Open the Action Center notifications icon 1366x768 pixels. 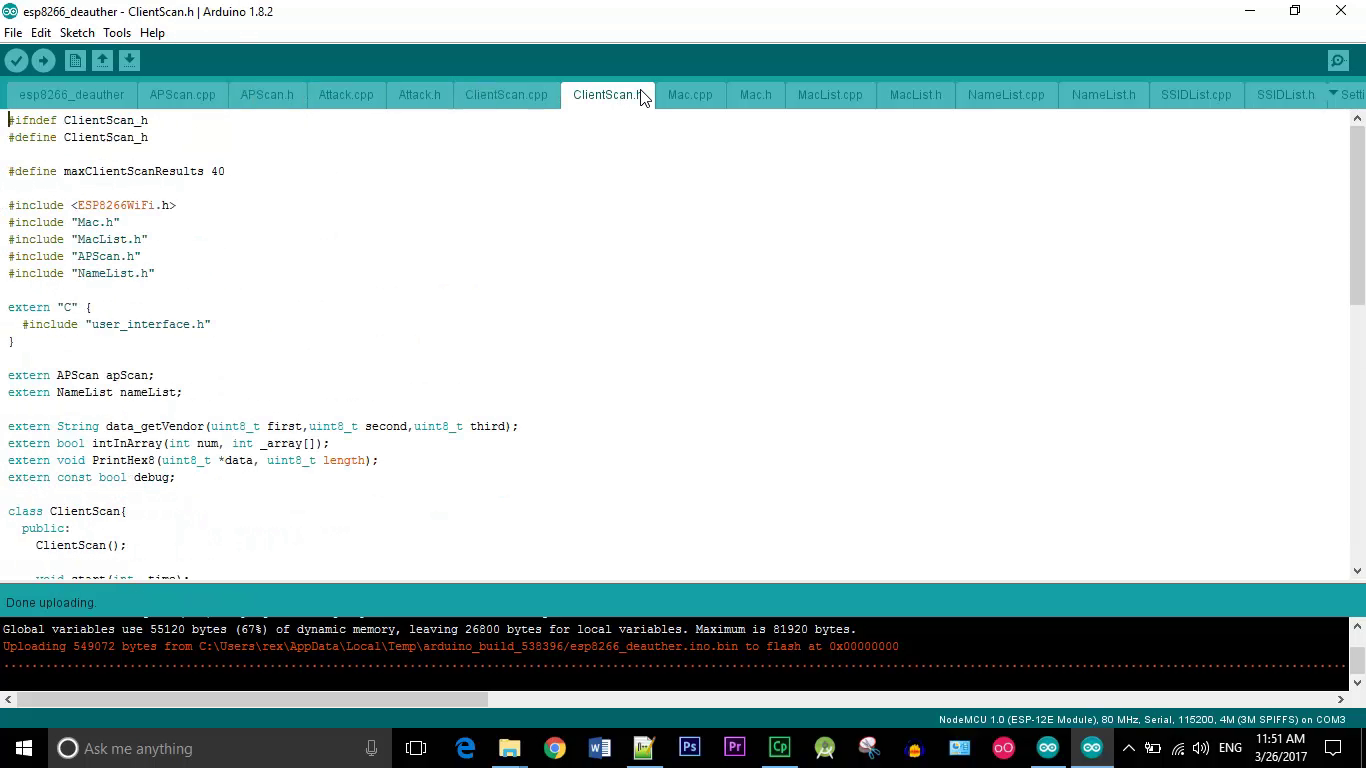click(x=1333, y=748)
